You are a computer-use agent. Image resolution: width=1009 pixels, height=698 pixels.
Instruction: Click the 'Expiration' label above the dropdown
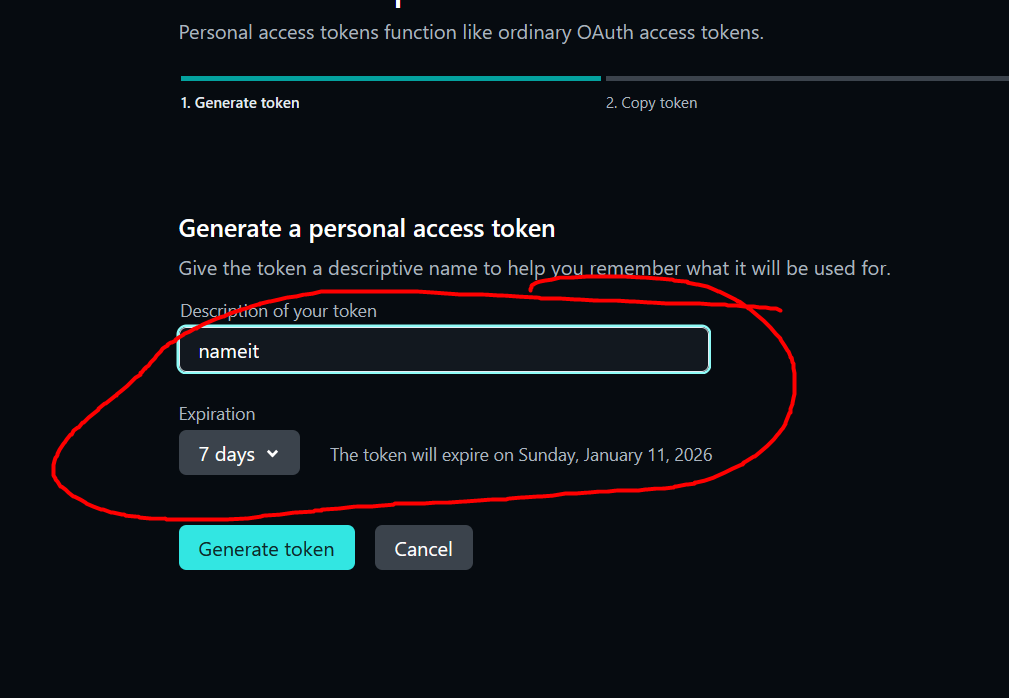point(217,414)
